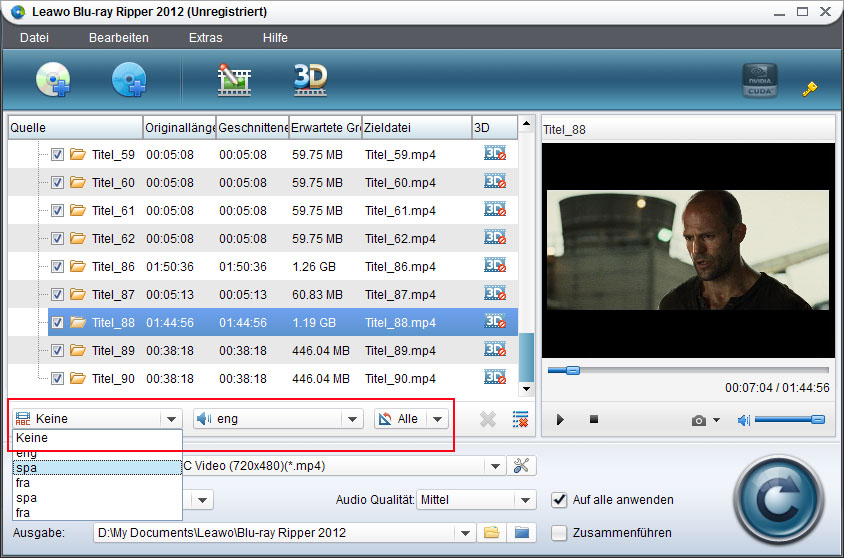The height and width of the screenshot is (558, 844).
Task: Click the add Blu-ray disc toolbar icon
Action: [52, 79]
